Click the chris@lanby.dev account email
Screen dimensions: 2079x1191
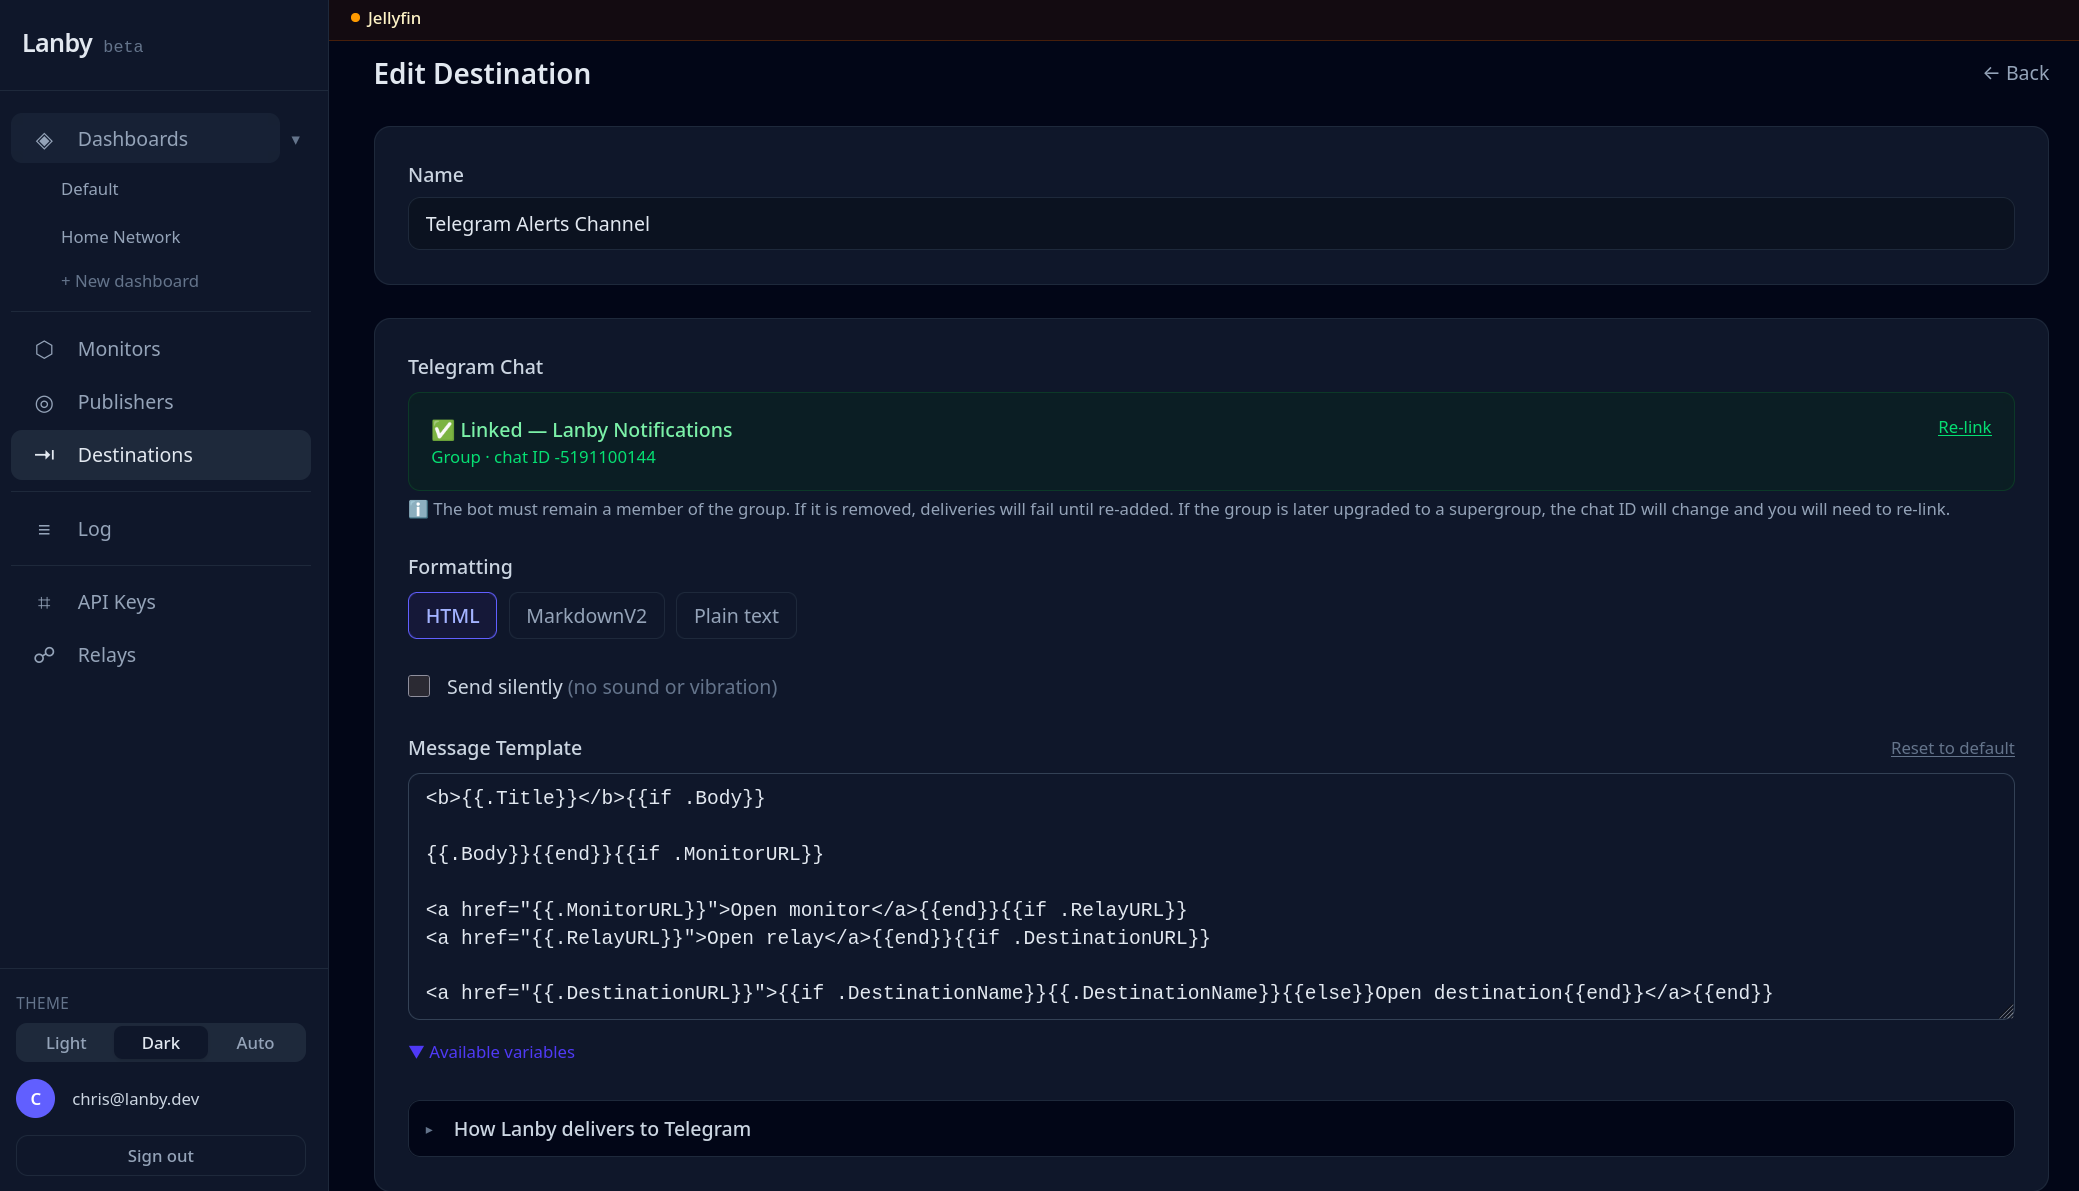136,1099
